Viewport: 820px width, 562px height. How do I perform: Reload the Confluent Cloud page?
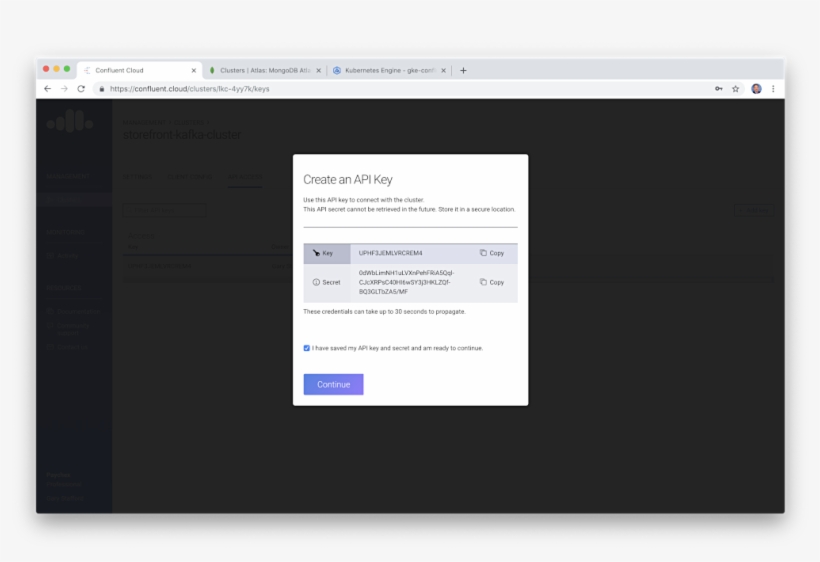(81, 89)
